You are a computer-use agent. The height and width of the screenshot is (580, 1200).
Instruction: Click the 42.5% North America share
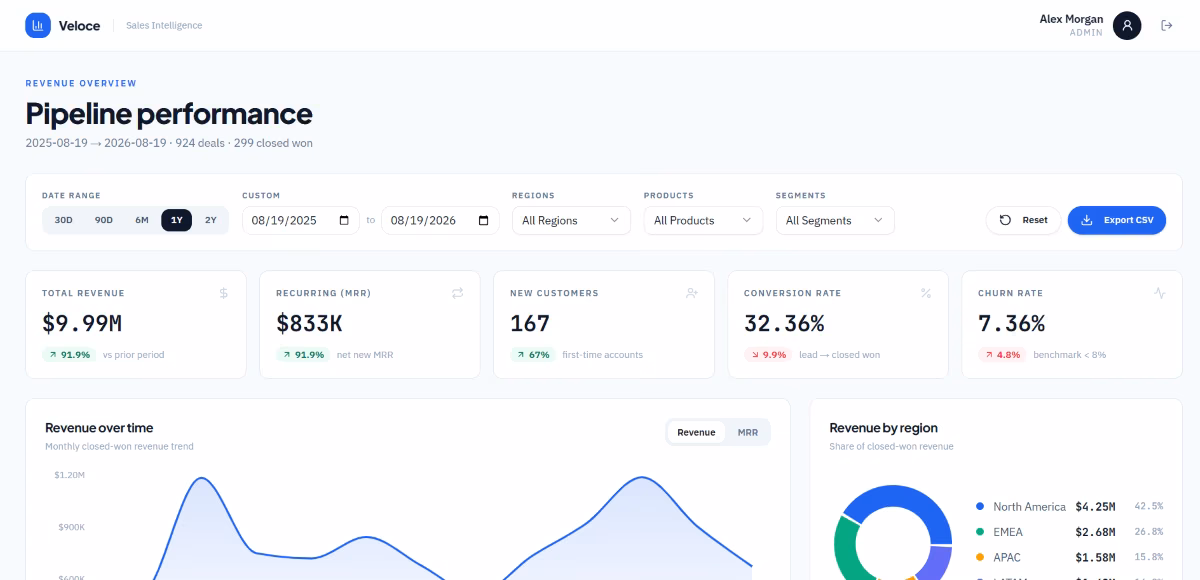(x=1149, y=507)
